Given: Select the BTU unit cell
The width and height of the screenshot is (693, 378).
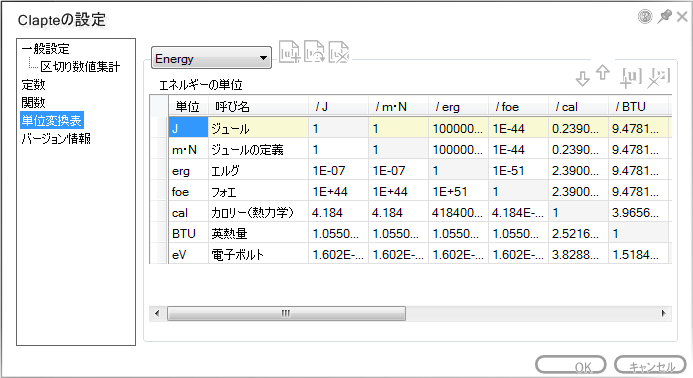Looking at the screenshot, I should pos(188,233).
